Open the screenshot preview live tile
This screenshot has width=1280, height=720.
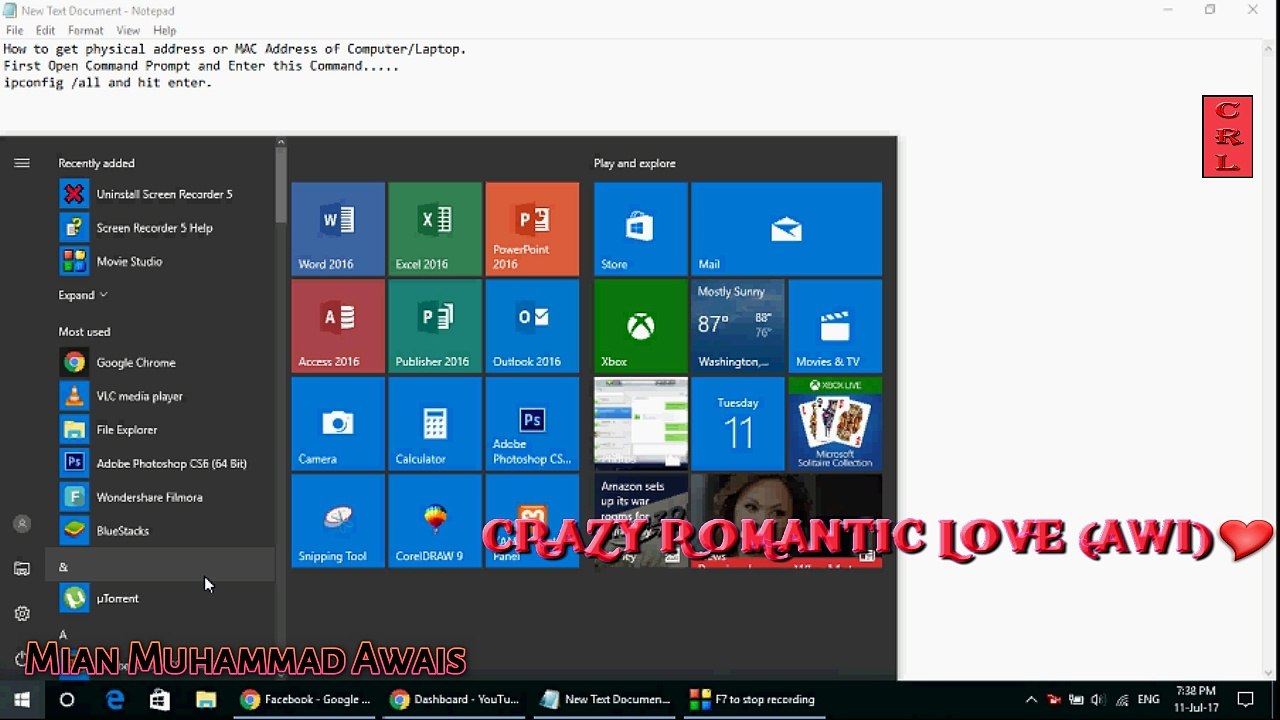[641, 423]
